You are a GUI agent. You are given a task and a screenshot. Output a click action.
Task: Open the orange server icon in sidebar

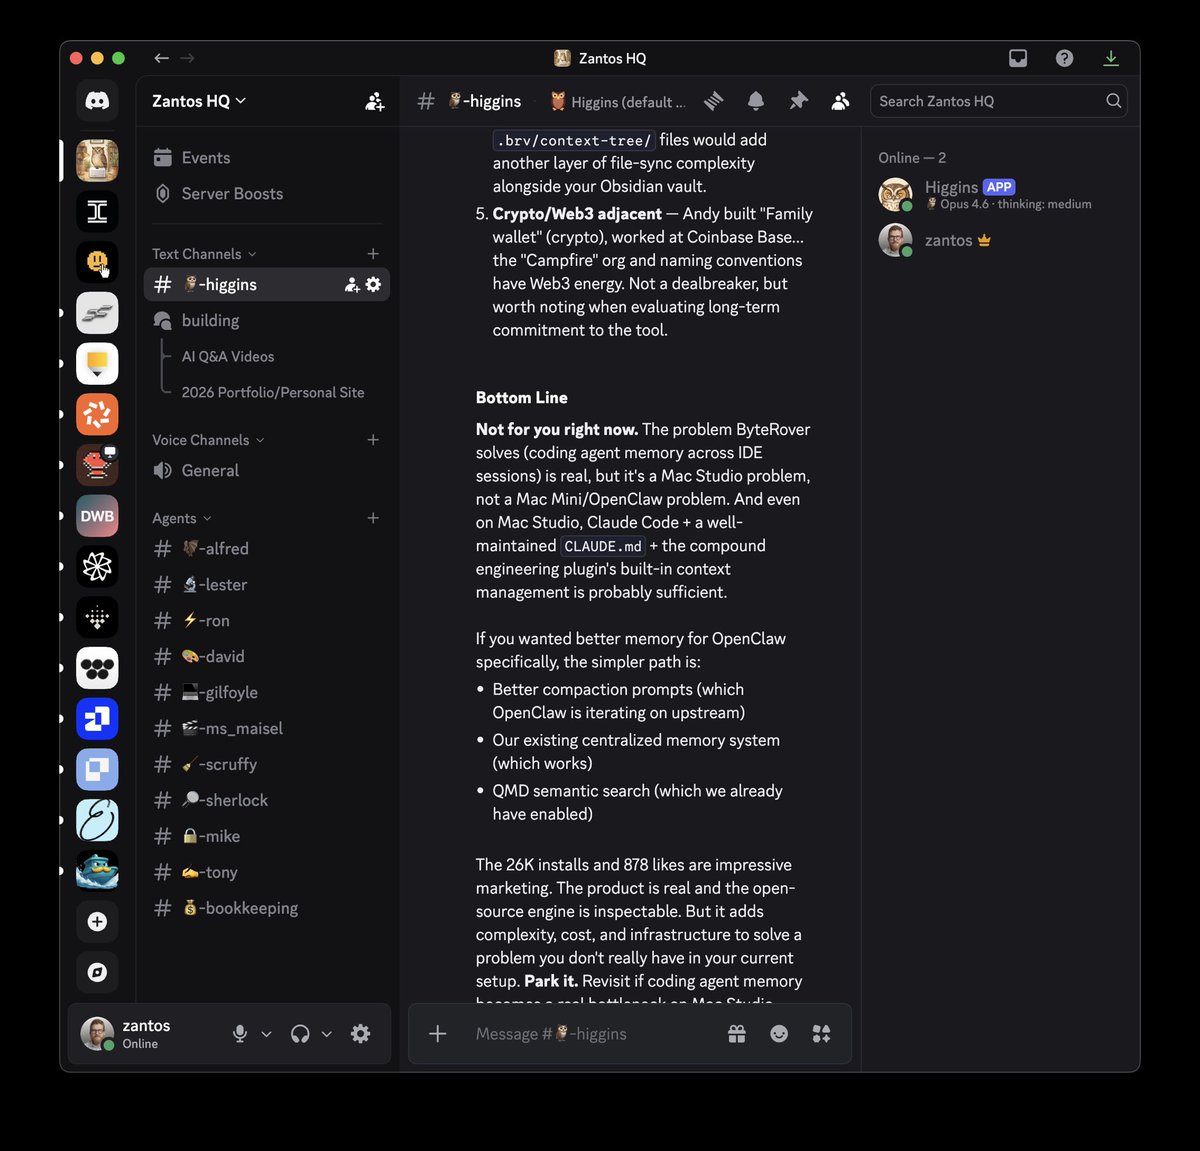pyautogui.click(x=97, y=414)
